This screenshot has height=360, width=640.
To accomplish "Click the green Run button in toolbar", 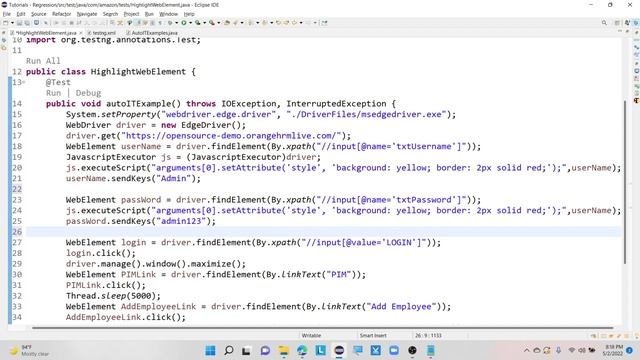I will [184, 23].
